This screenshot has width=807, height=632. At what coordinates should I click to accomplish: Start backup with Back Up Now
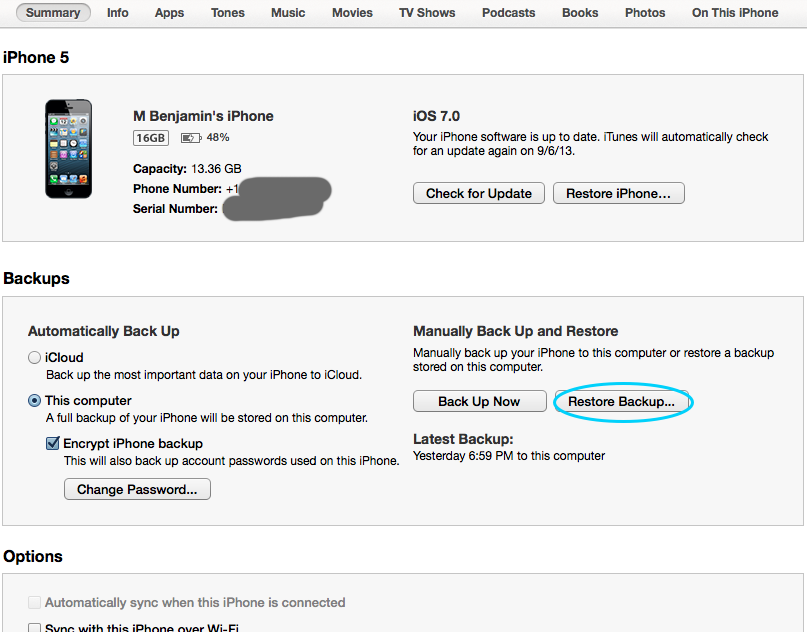coord(480,401)
